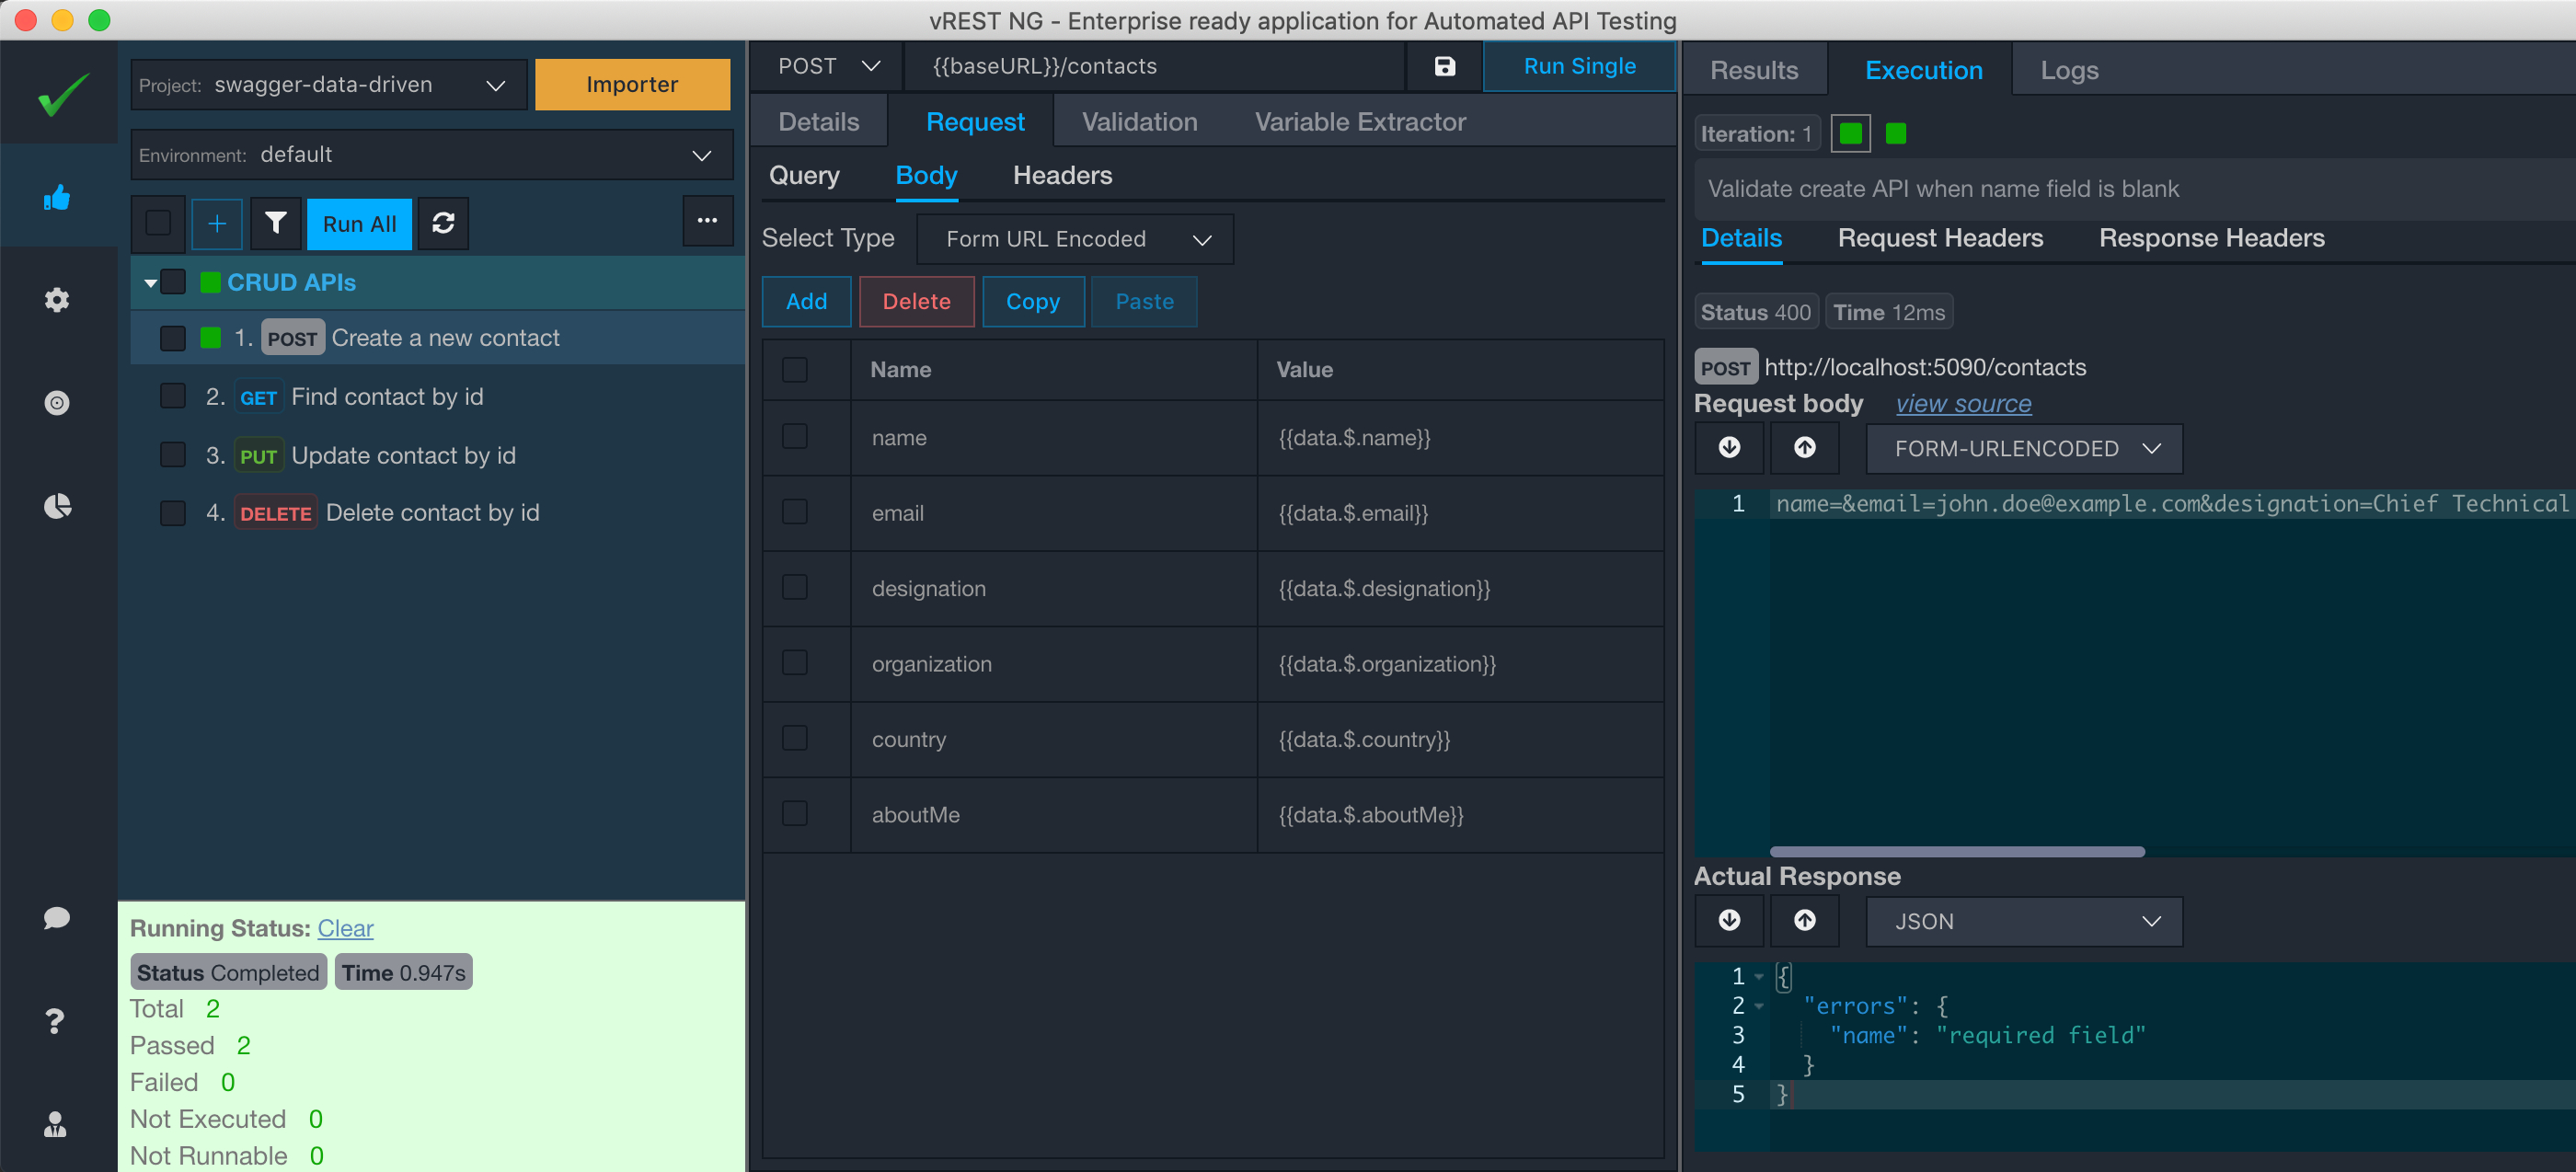Open the Response Headers tab
Screen dimensions: 2576x1172
coord(2211,238)
